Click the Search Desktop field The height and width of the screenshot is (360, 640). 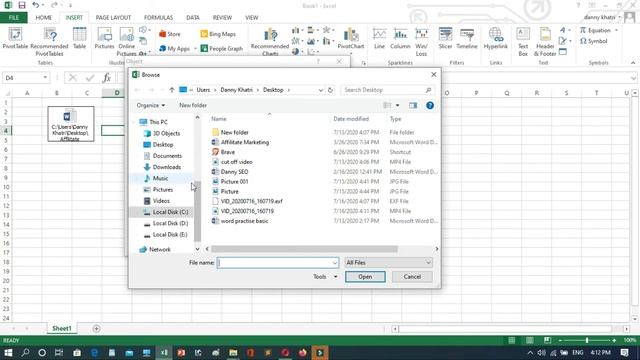coord(387,90)
